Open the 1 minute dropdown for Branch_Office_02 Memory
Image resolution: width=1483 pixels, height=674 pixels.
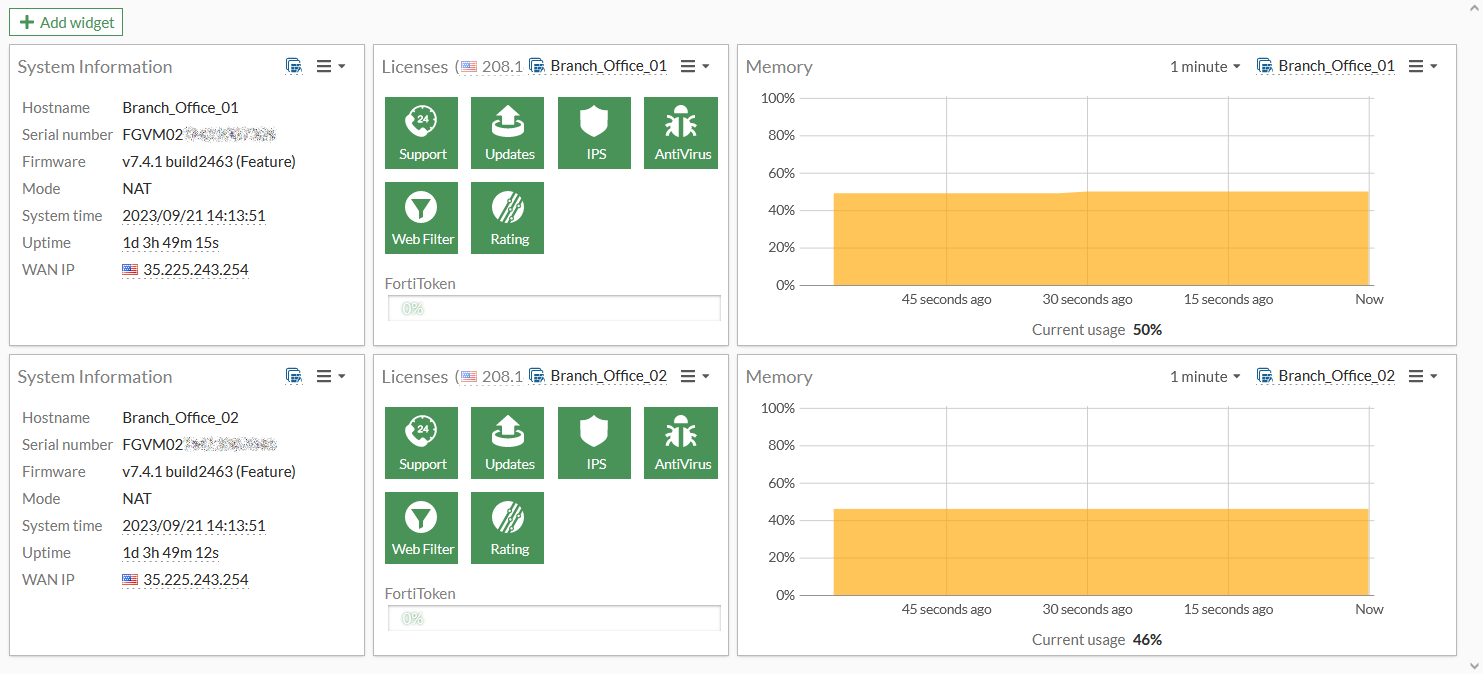[x=1205, y=376]
